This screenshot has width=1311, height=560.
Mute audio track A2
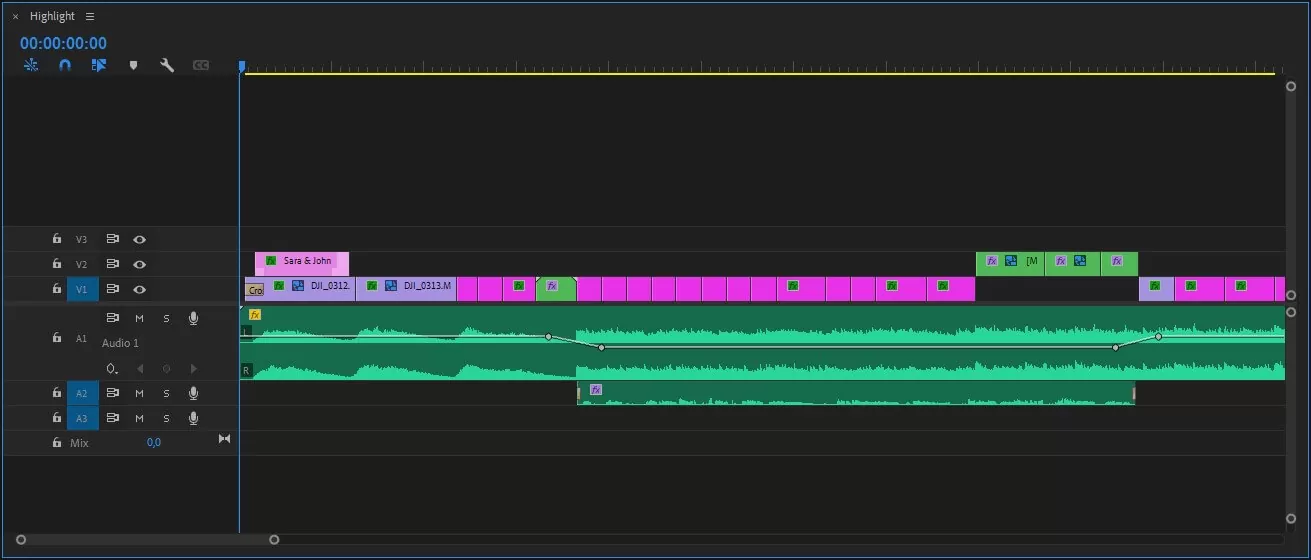(140, 393)
